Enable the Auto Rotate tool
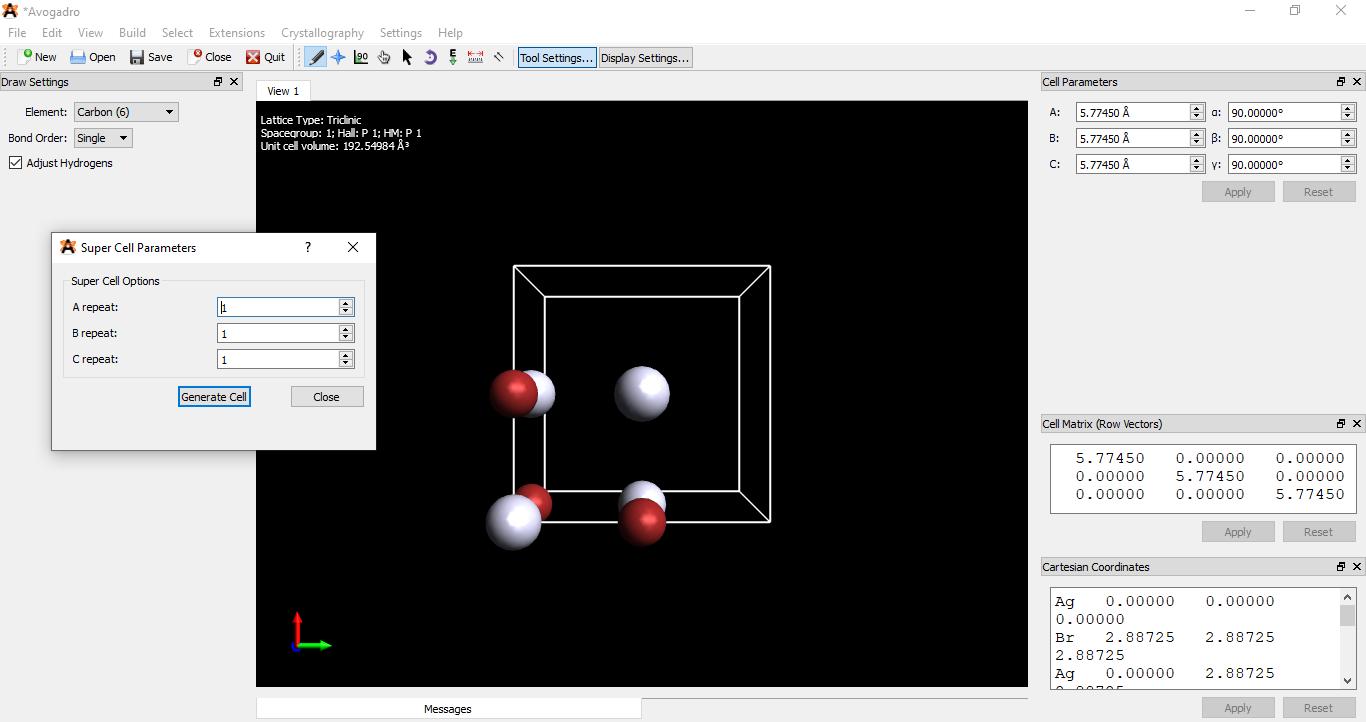This screenshot has width=1366, height=722. click(430, 58)
